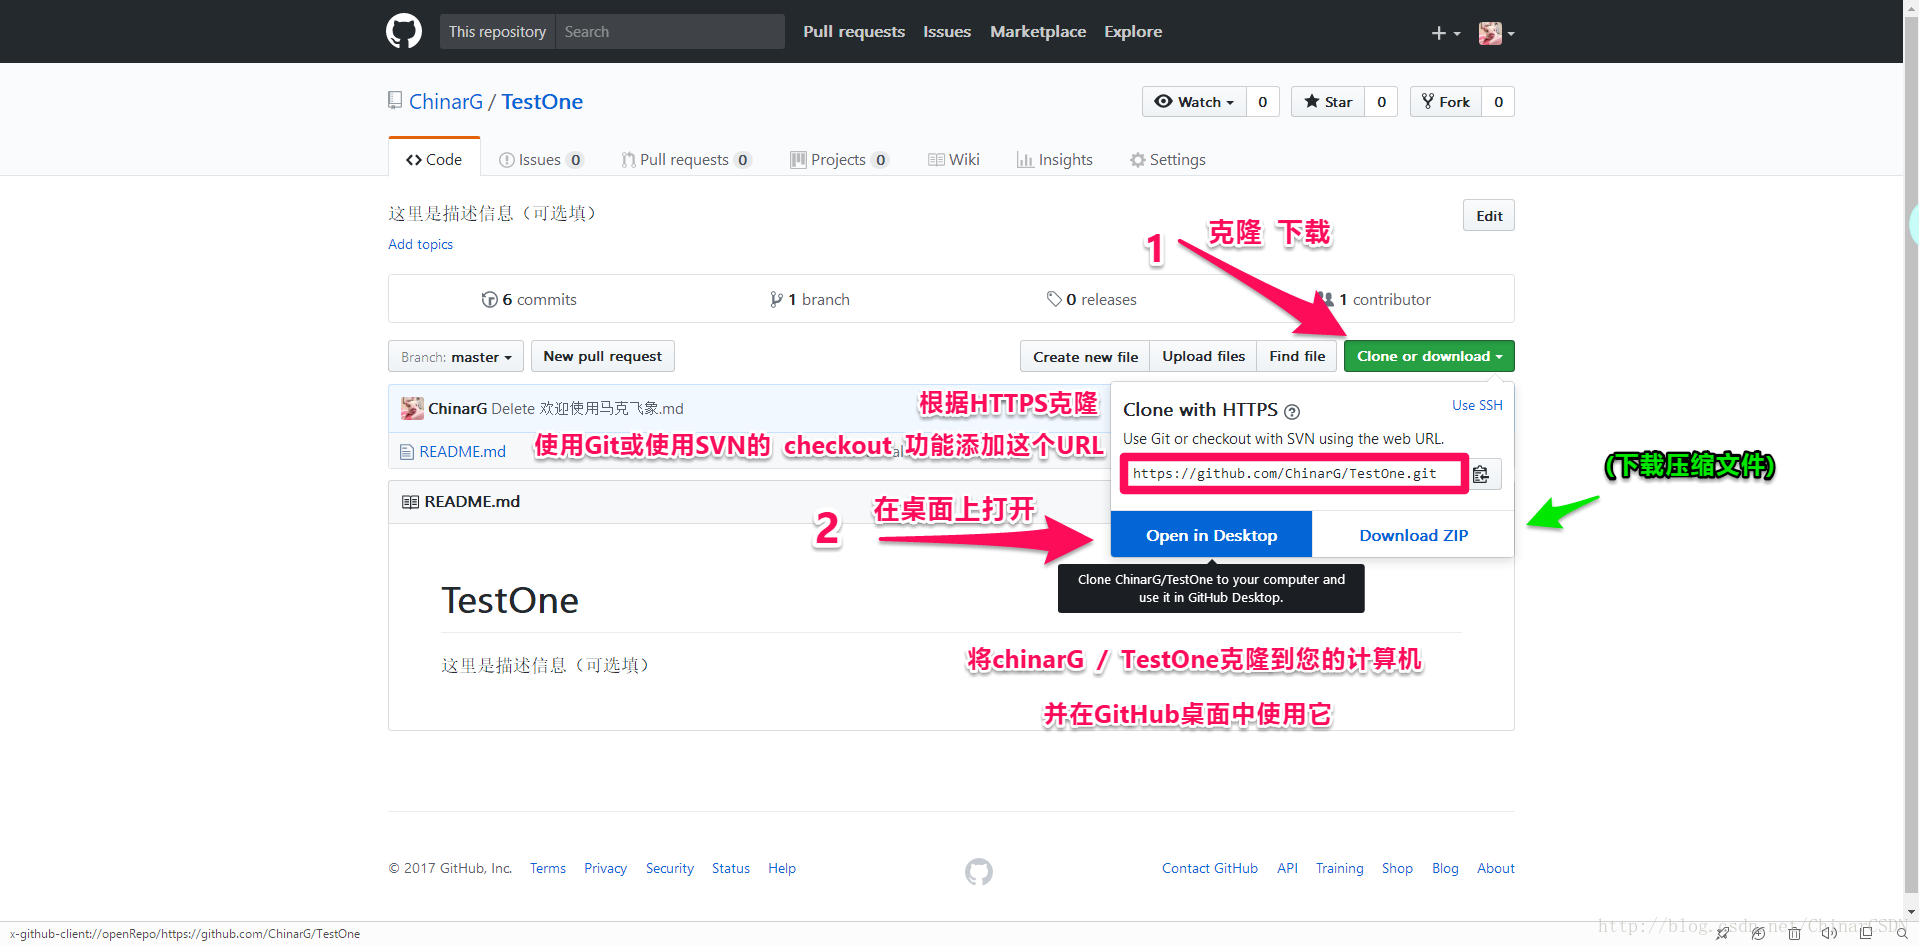This screenshot has height=946, width=1919.
Task: Open the Security footer link
Action: pos(669,868)
